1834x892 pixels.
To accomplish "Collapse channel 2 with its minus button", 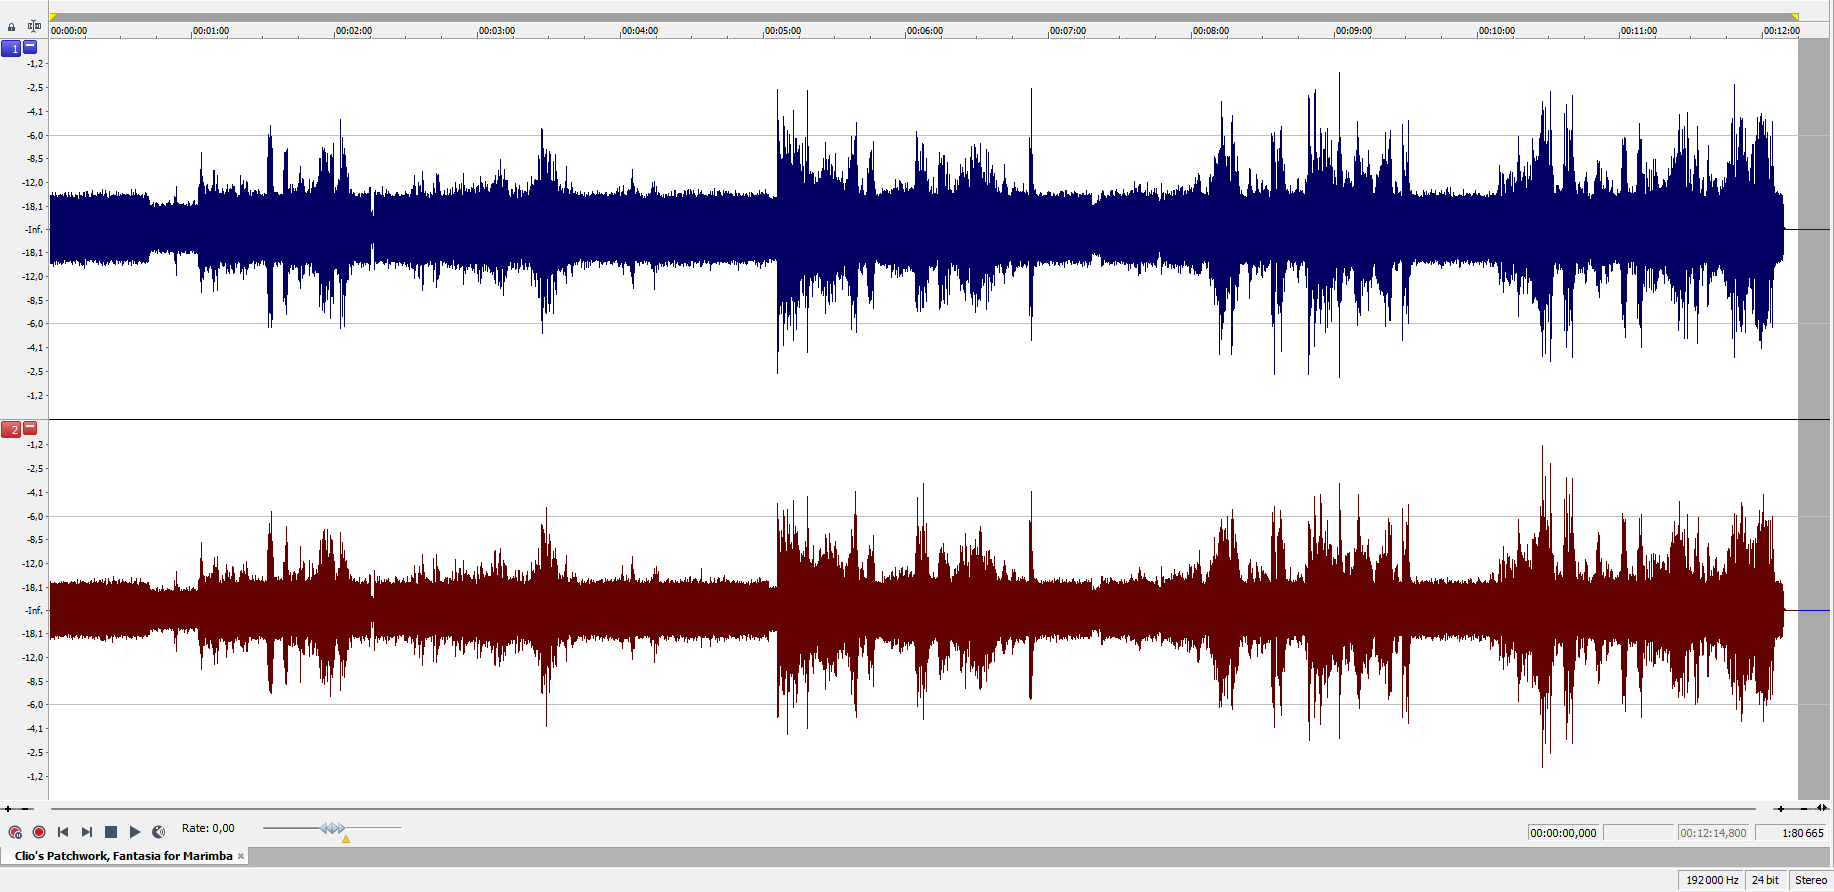I will coord(30,429).
